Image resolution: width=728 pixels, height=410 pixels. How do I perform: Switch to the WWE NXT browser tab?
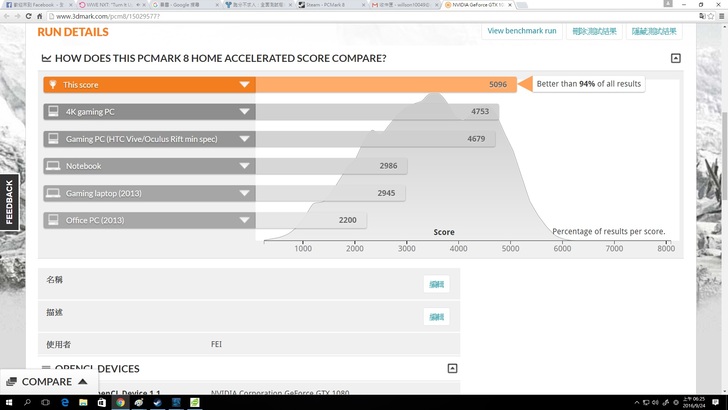click(111, 5)
